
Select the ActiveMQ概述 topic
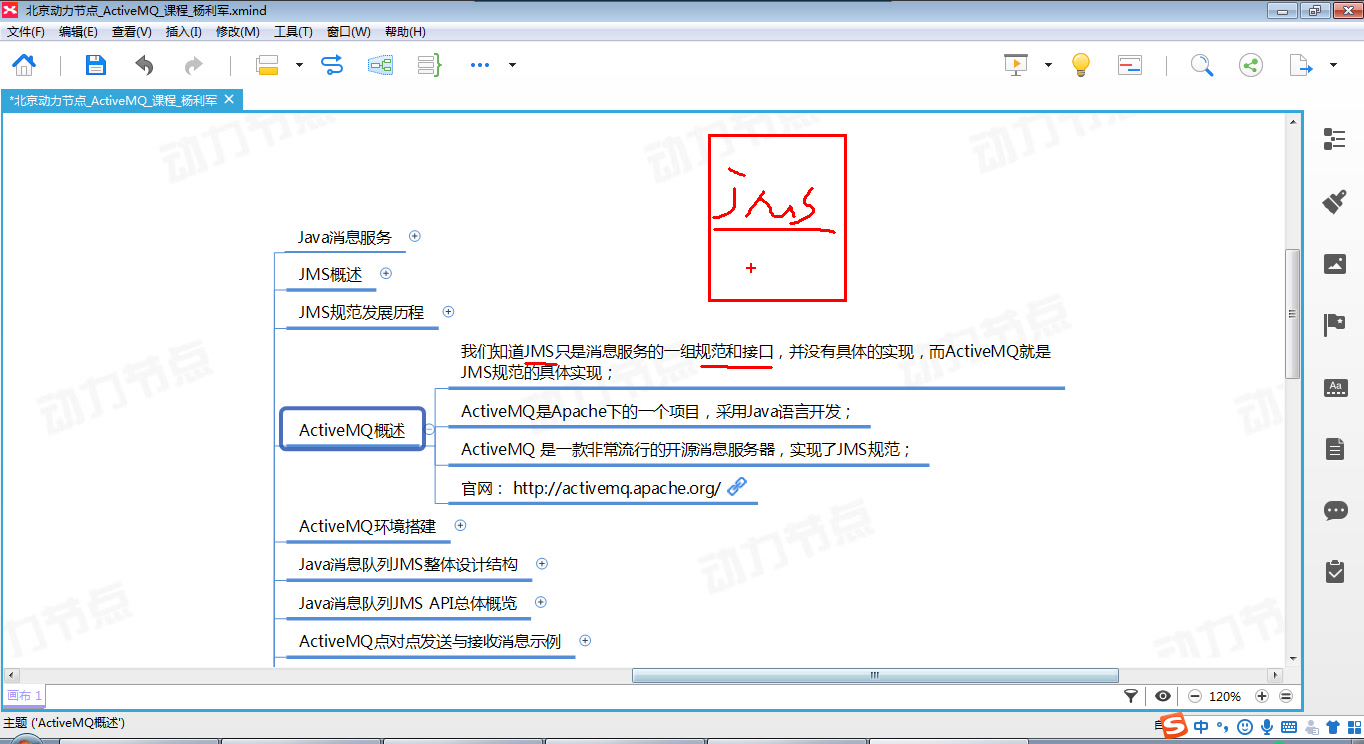[x=352, y=430]
